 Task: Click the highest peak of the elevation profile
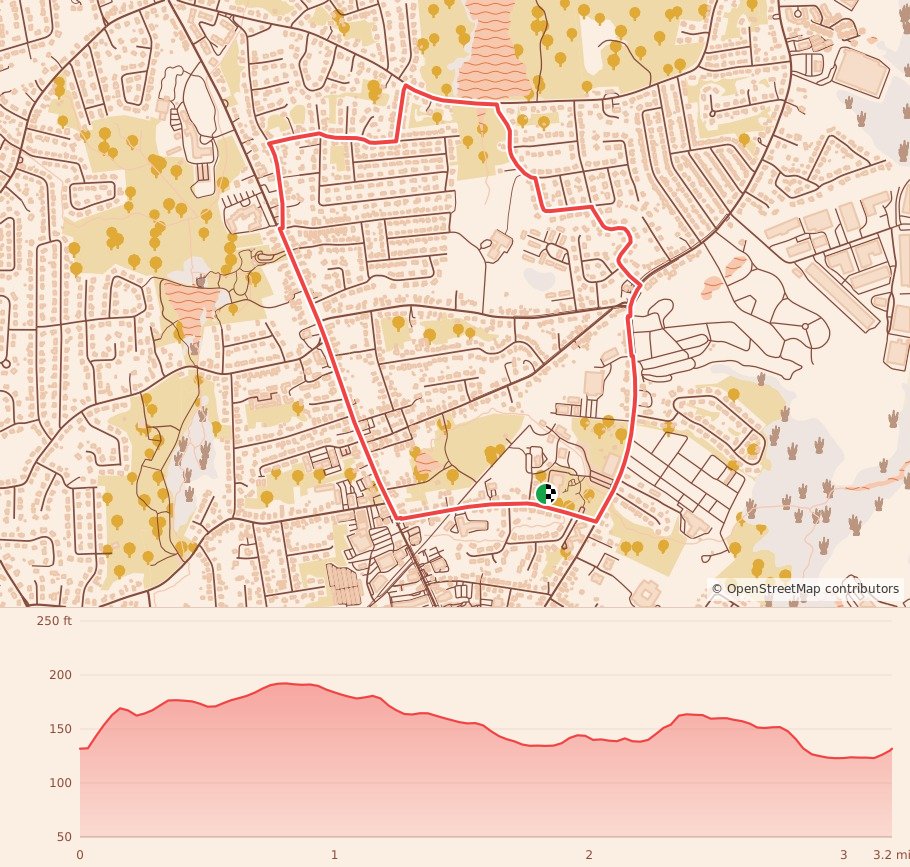283,683
